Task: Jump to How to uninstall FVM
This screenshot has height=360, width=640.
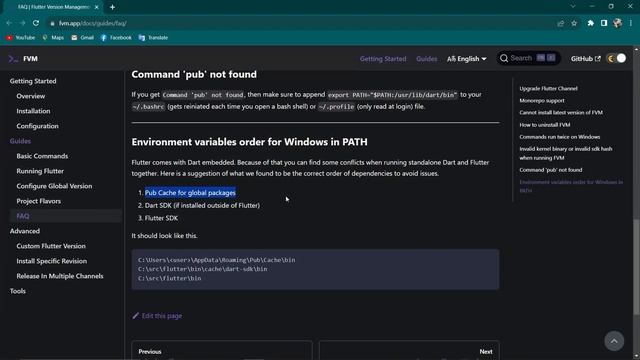Action: [x=544, y=125]
